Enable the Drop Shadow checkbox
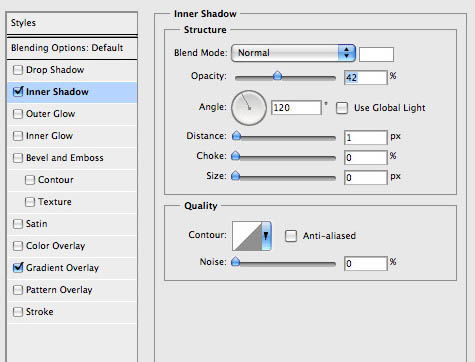The image size is (475, 362). (x=18, y=70)
